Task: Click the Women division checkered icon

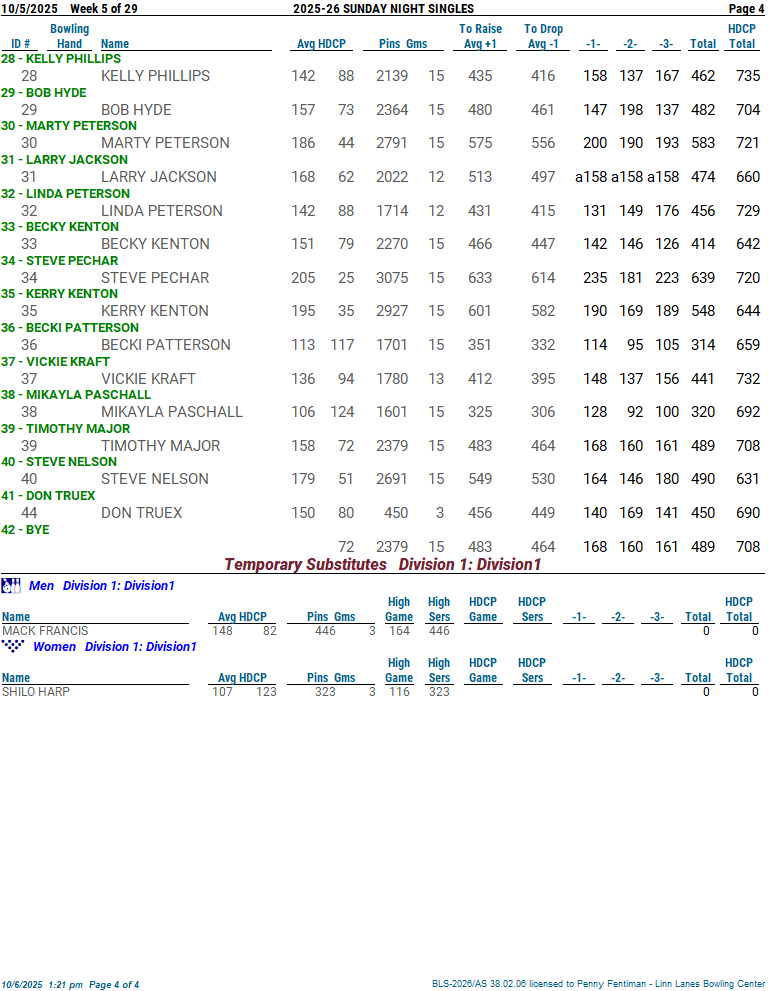Action: [x=12, y=646]
